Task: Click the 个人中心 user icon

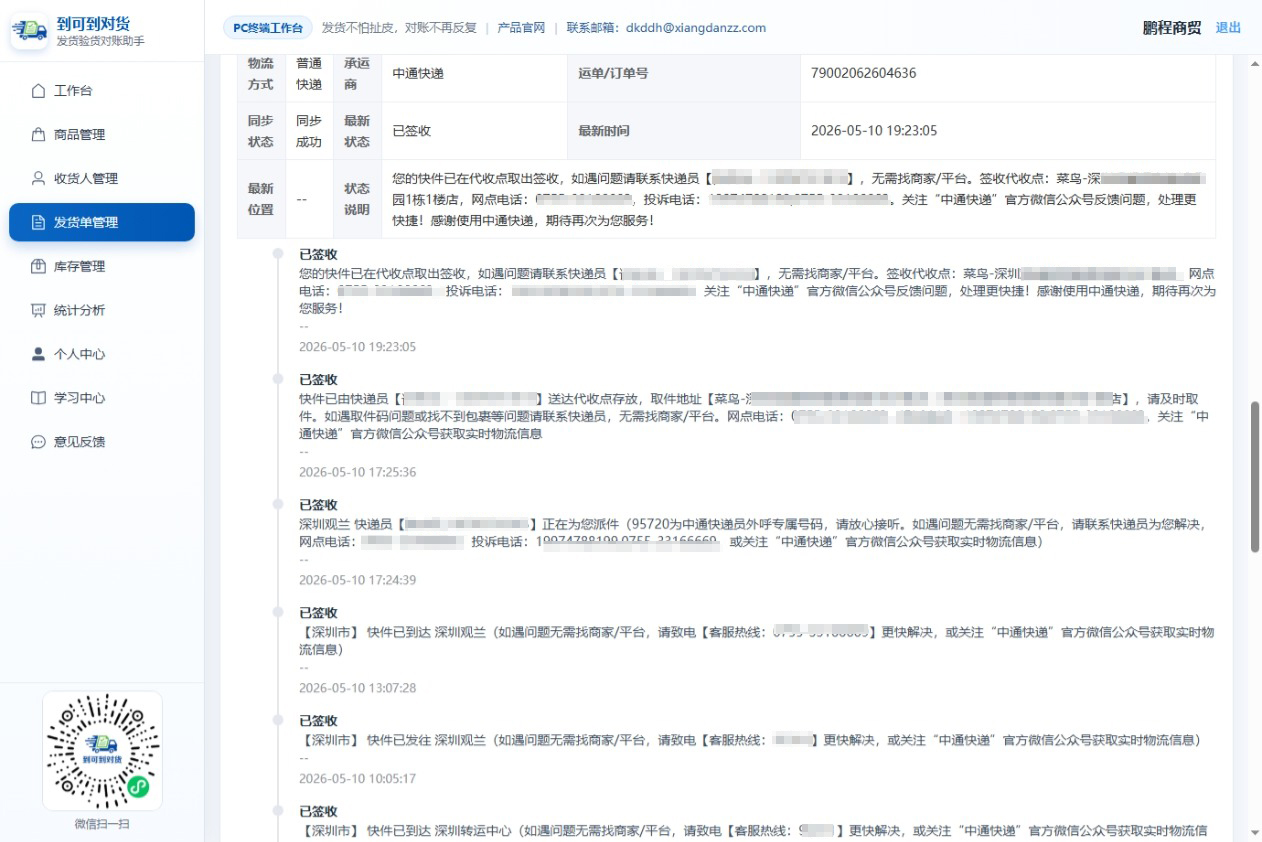Action: coord(39,354)
